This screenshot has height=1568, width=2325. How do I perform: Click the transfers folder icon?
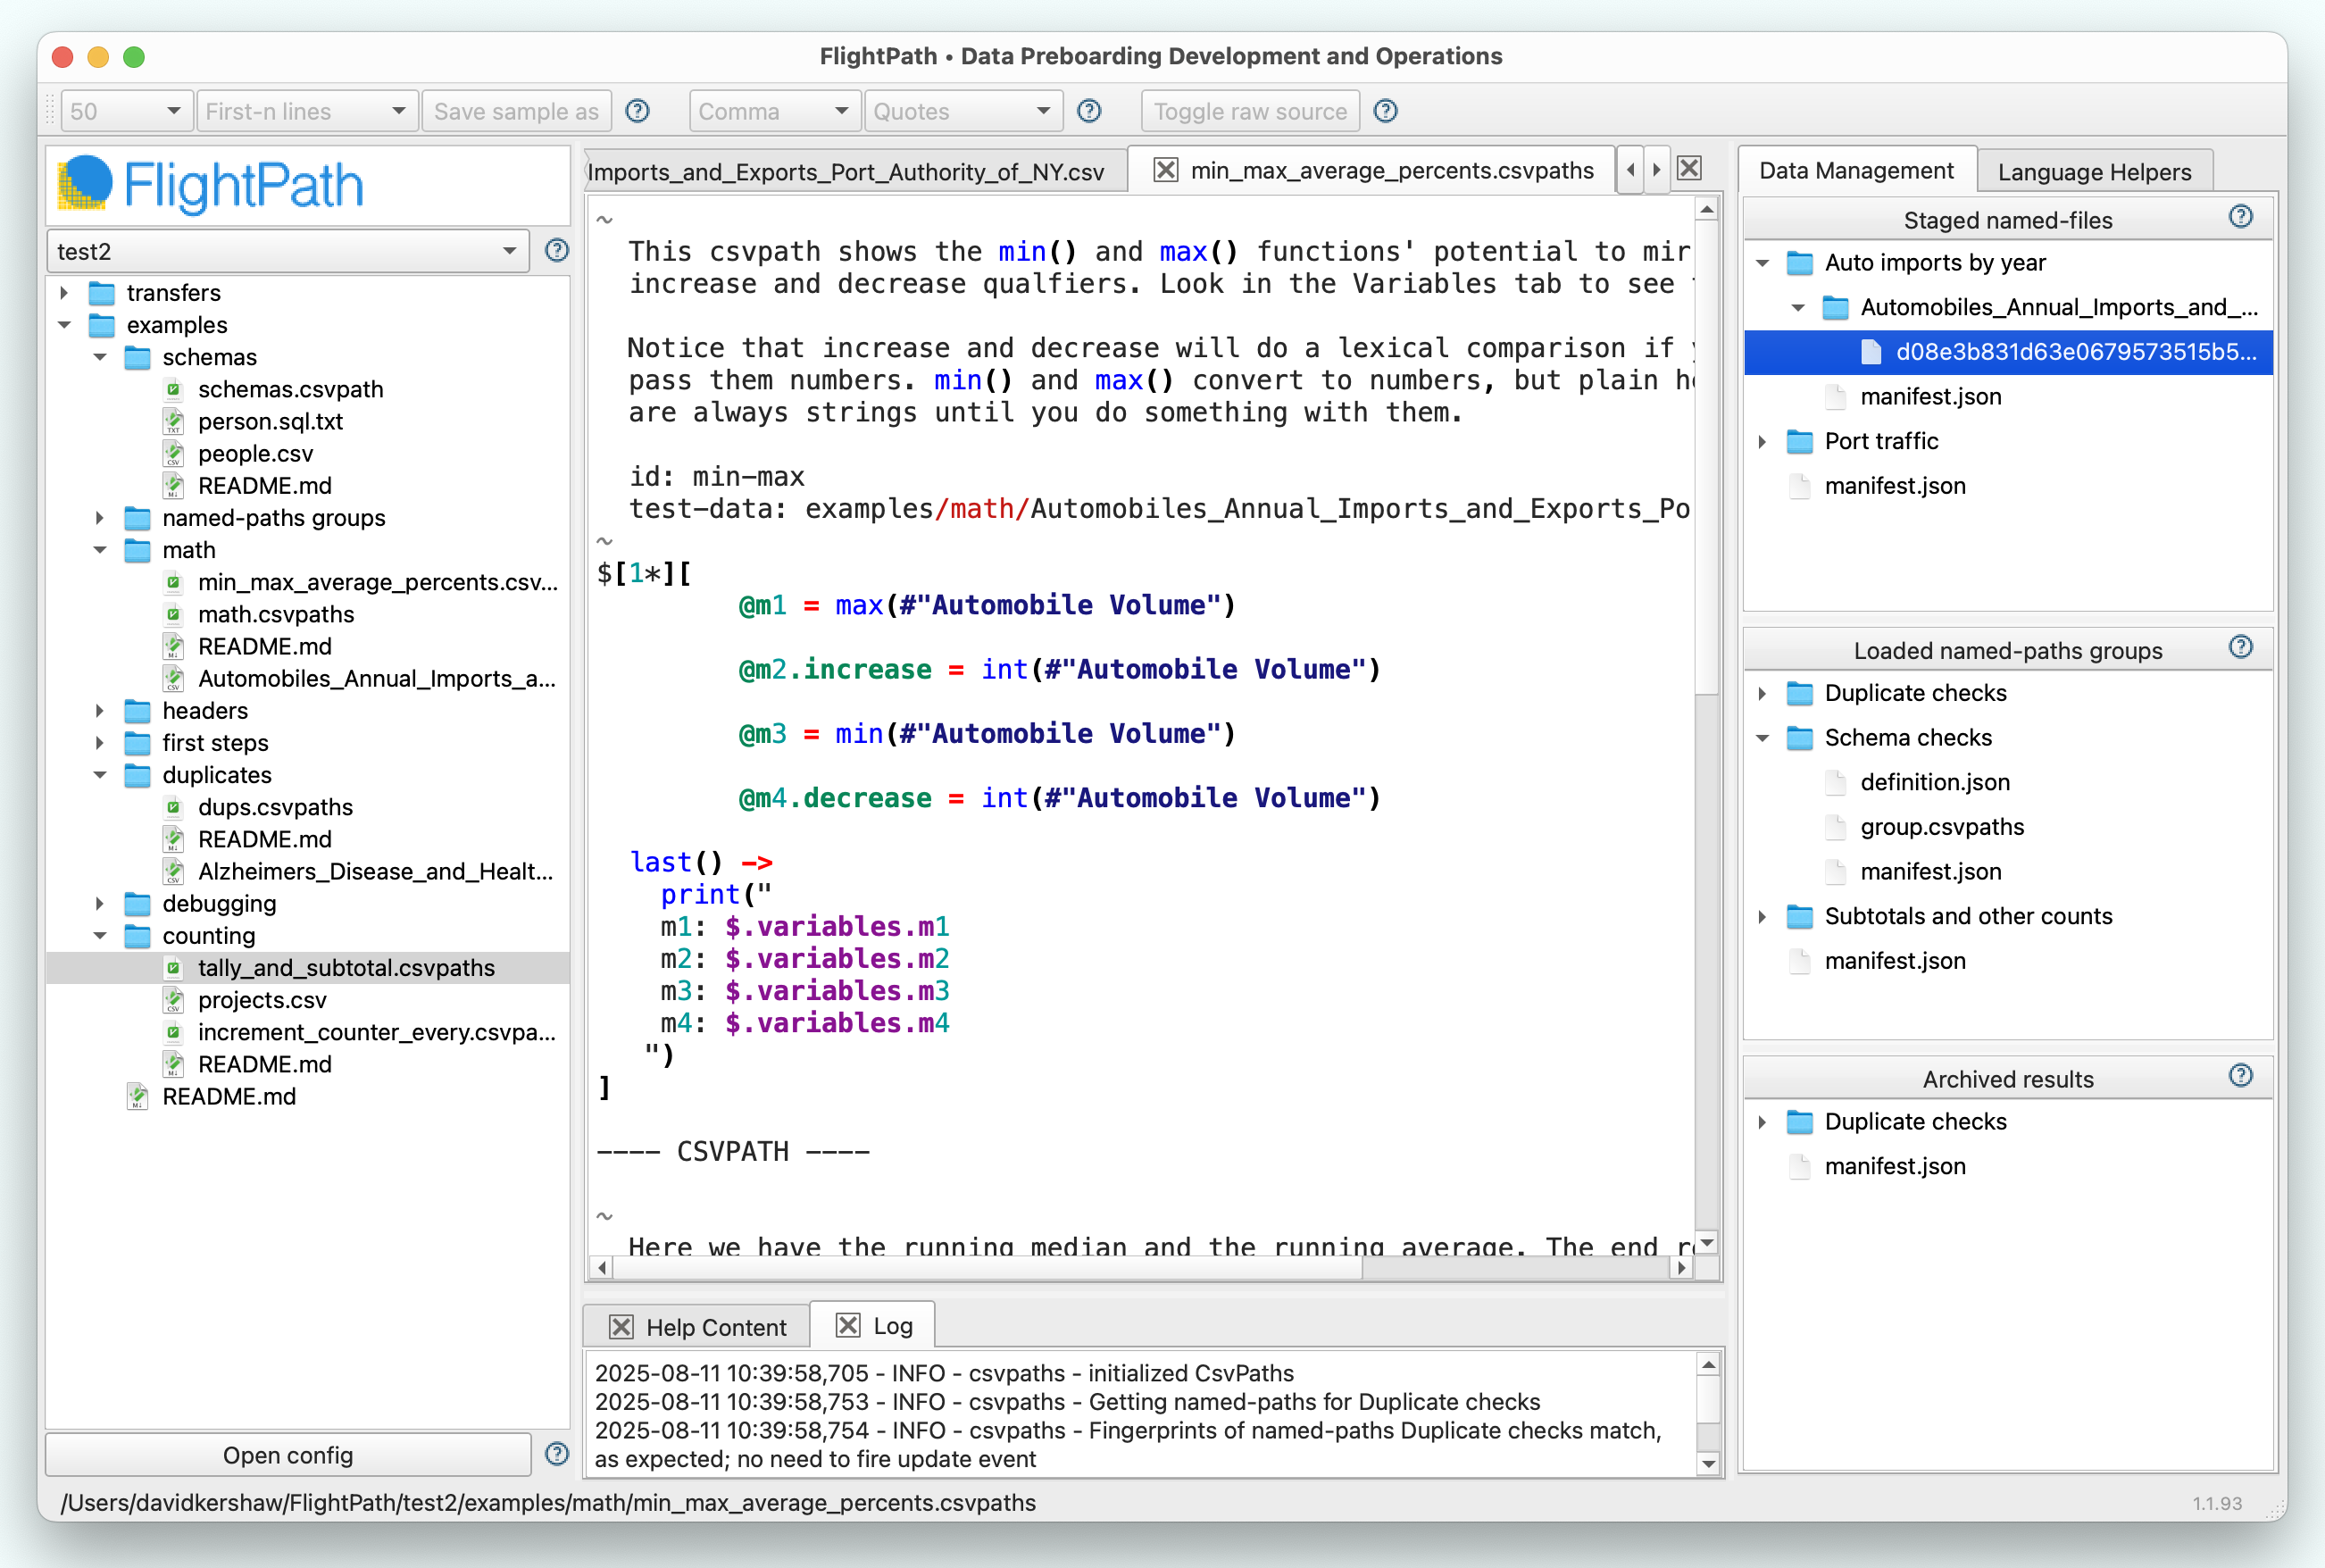(101, 292)
